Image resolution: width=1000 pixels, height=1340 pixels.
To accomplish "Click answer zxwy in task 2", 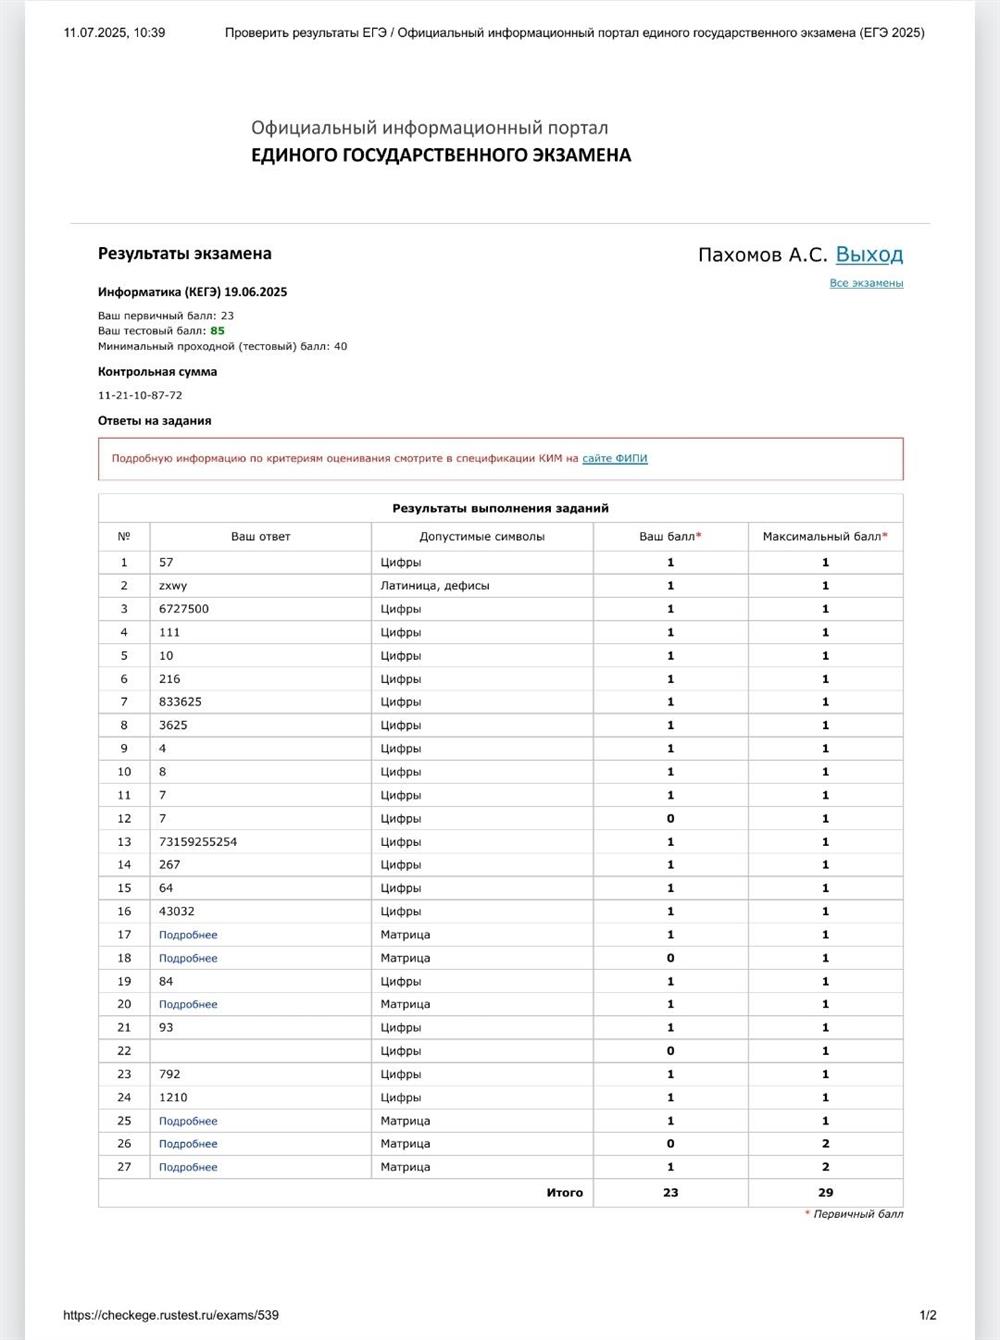I will pyautogui.click(x=173, y=586).
